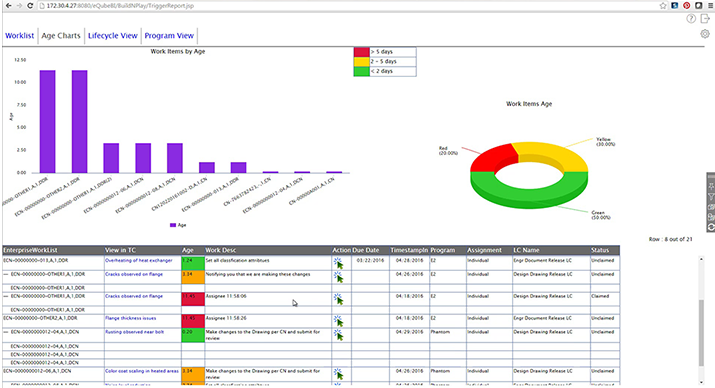Bookmark page with the star icon
This screenshot has width=715, height=388.
click(663, 5)
